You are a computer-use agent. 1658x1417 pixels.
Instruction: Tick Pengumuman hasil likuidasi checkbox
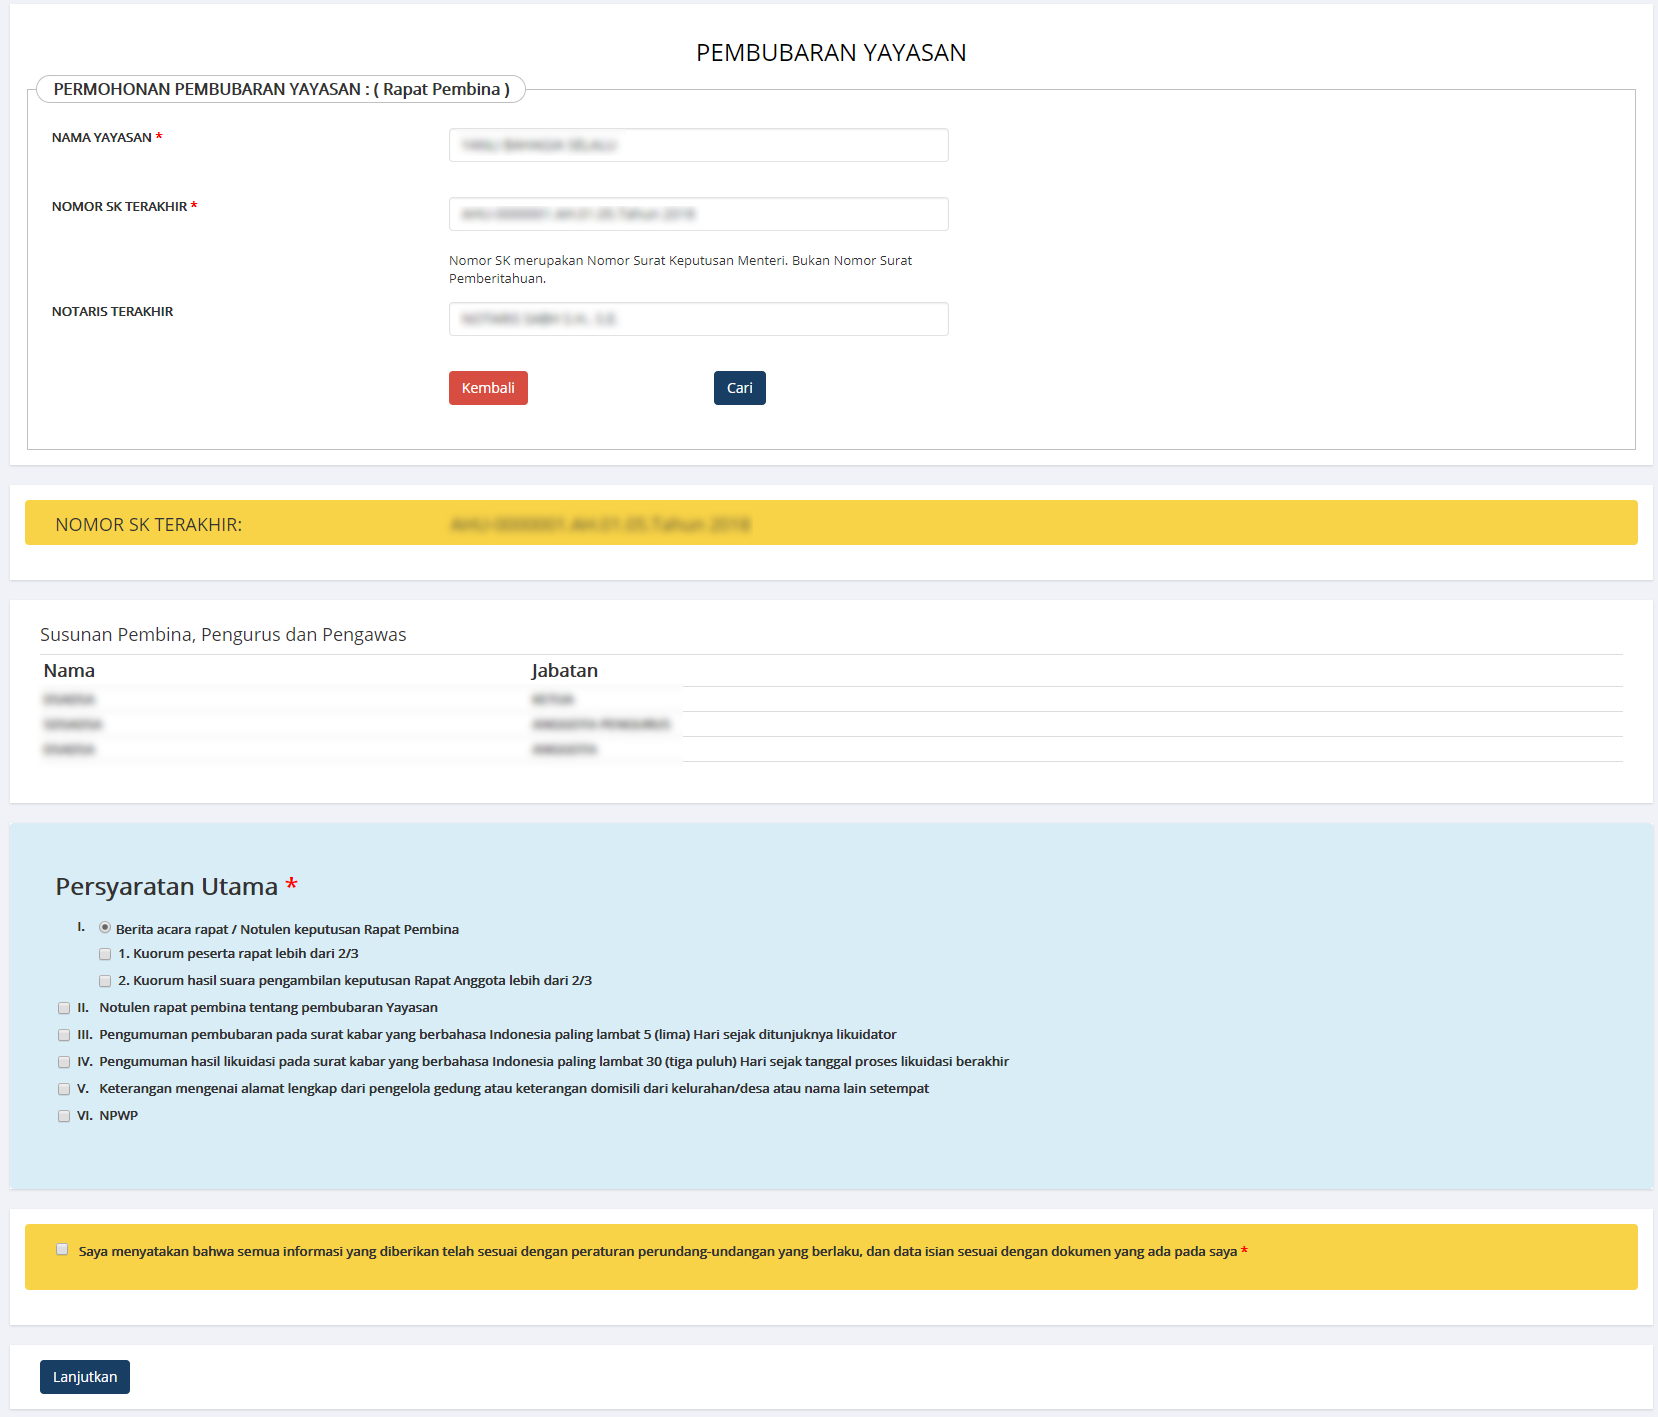[64, 1062]
